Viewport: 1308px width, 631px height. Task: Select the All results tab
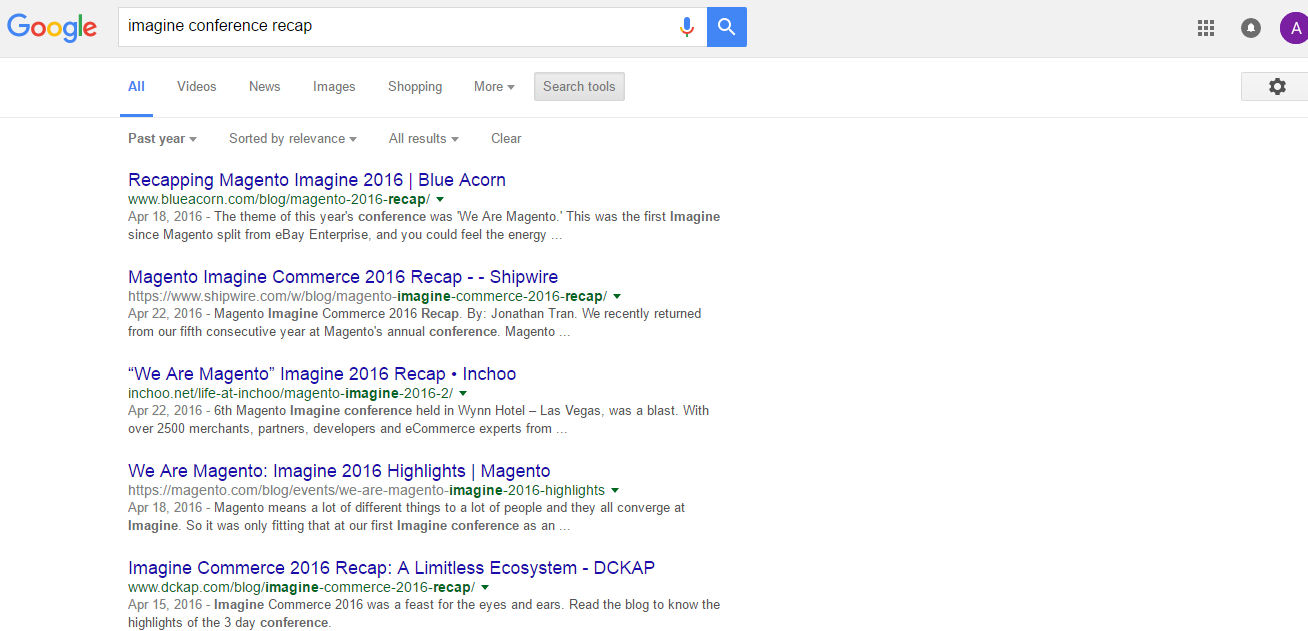[136, 87]
